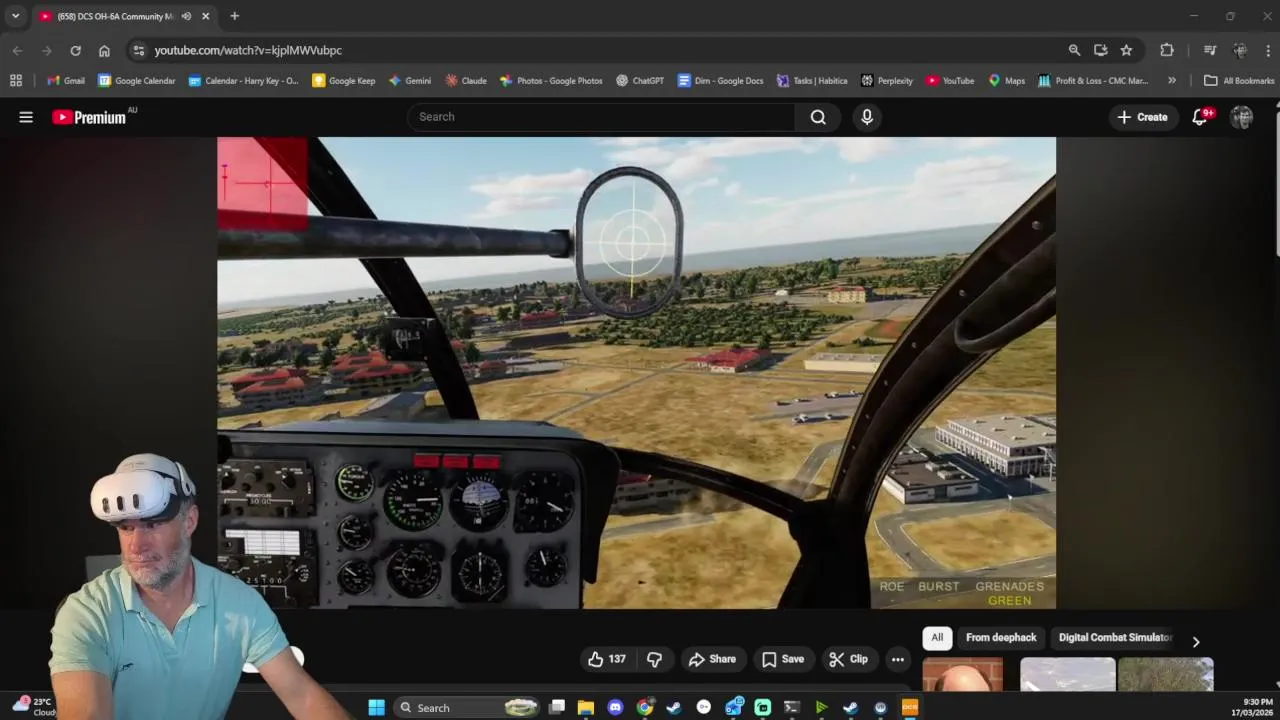Open the Chrome extensions puzzle icon
Viewport: 1280px width, 720px height.
1167,50
